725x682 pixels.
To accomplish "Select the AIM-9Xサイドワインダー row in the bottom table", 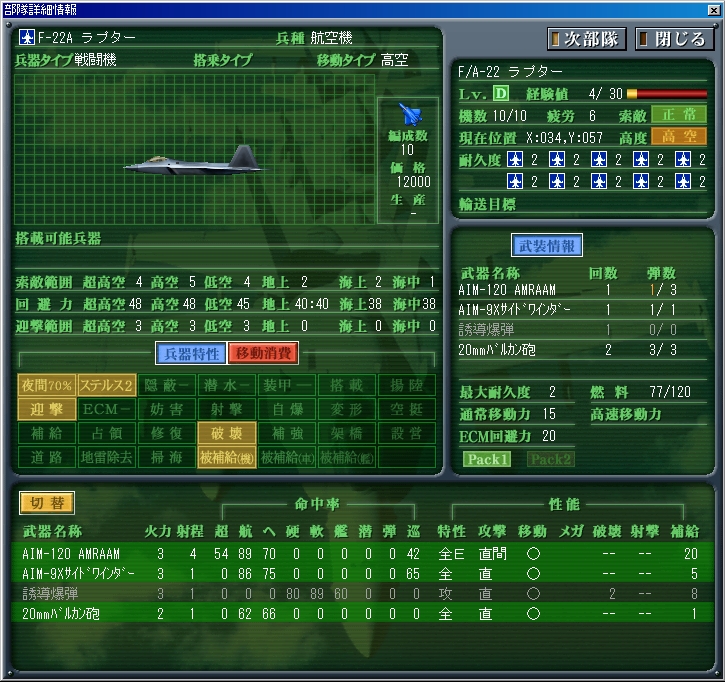I will [x=362, y=574].
